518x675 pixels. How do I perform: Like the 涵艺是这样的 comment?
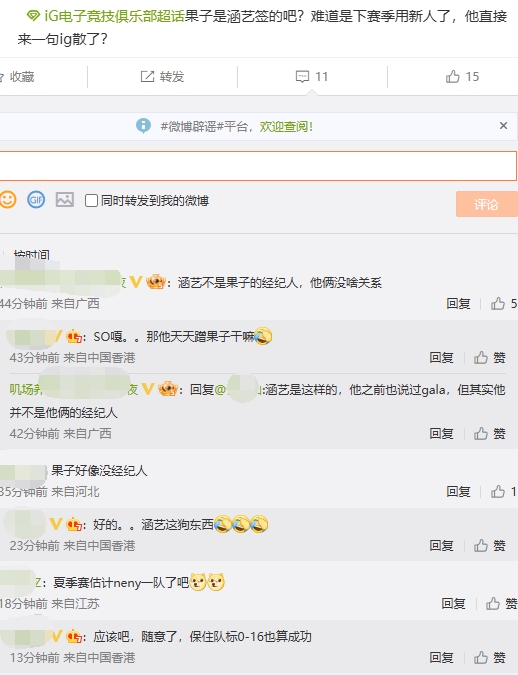(x=490, y=433)
